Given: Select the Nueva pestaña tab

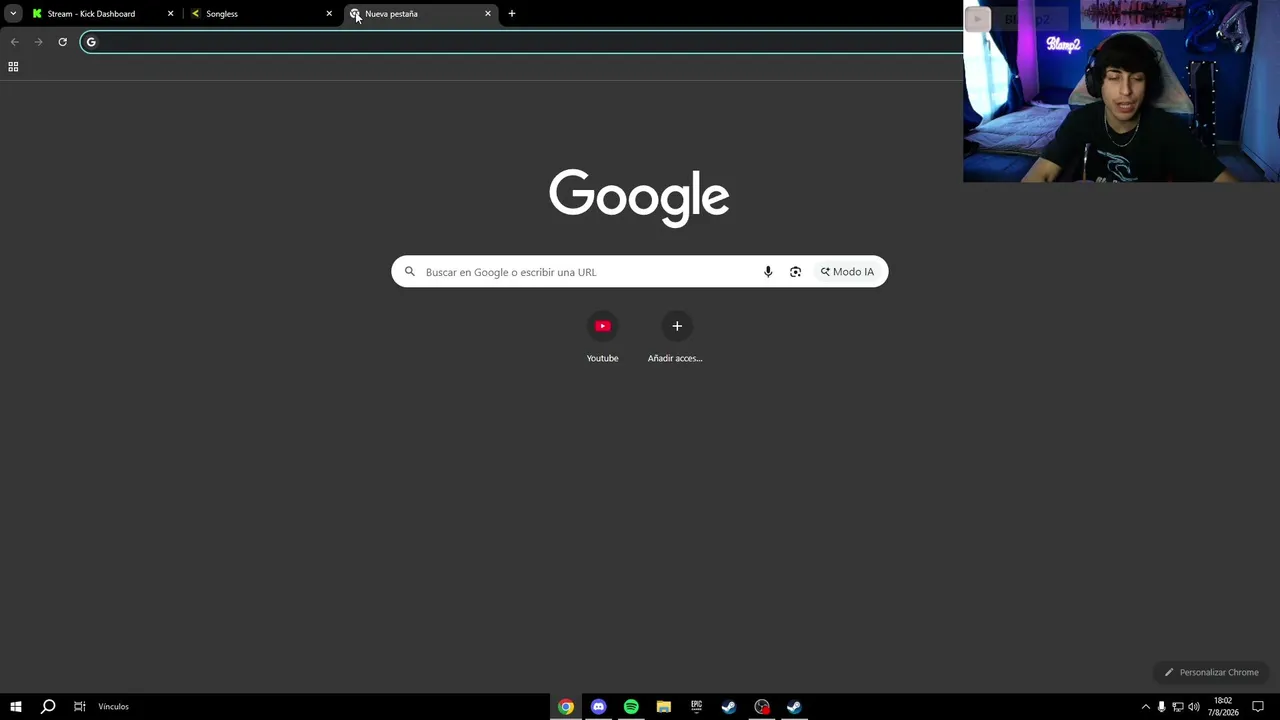Looking at the screenshot, I should (421, 14).
